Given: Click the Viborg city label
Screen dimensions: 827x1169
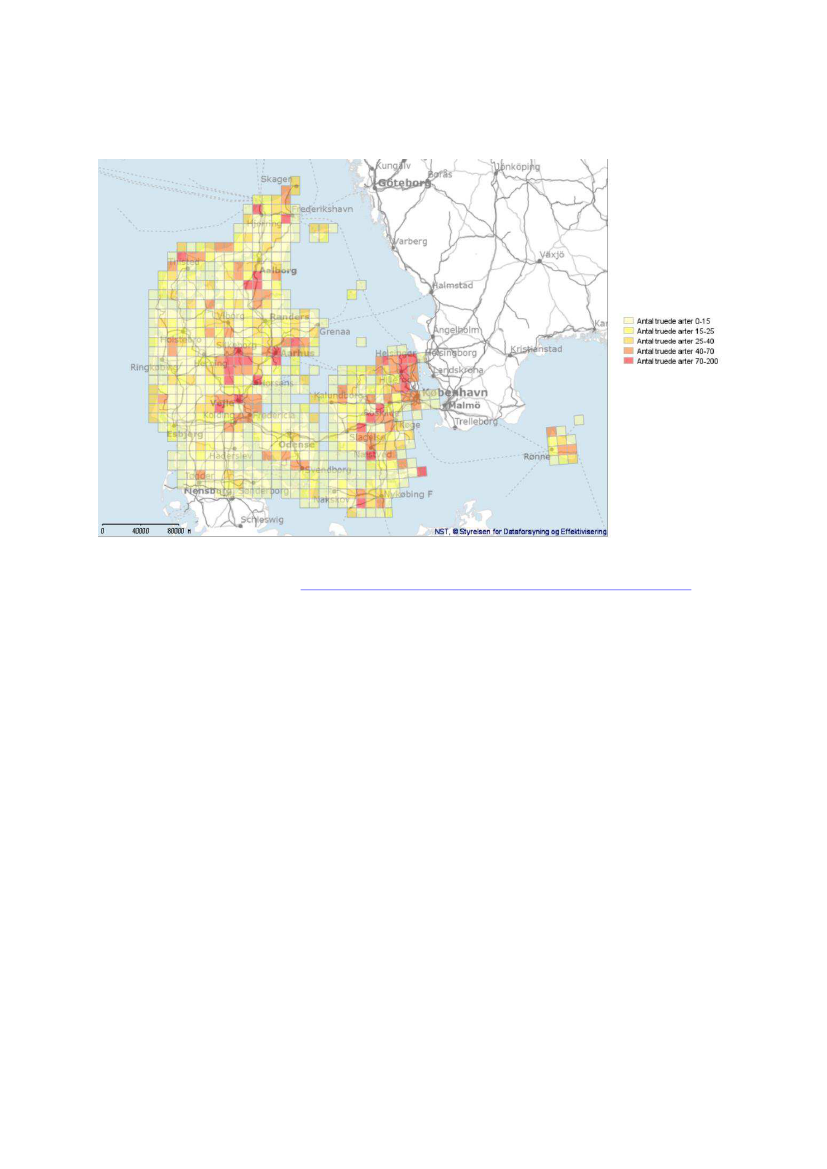Looking at the screenshot, I should coord(230,315).
